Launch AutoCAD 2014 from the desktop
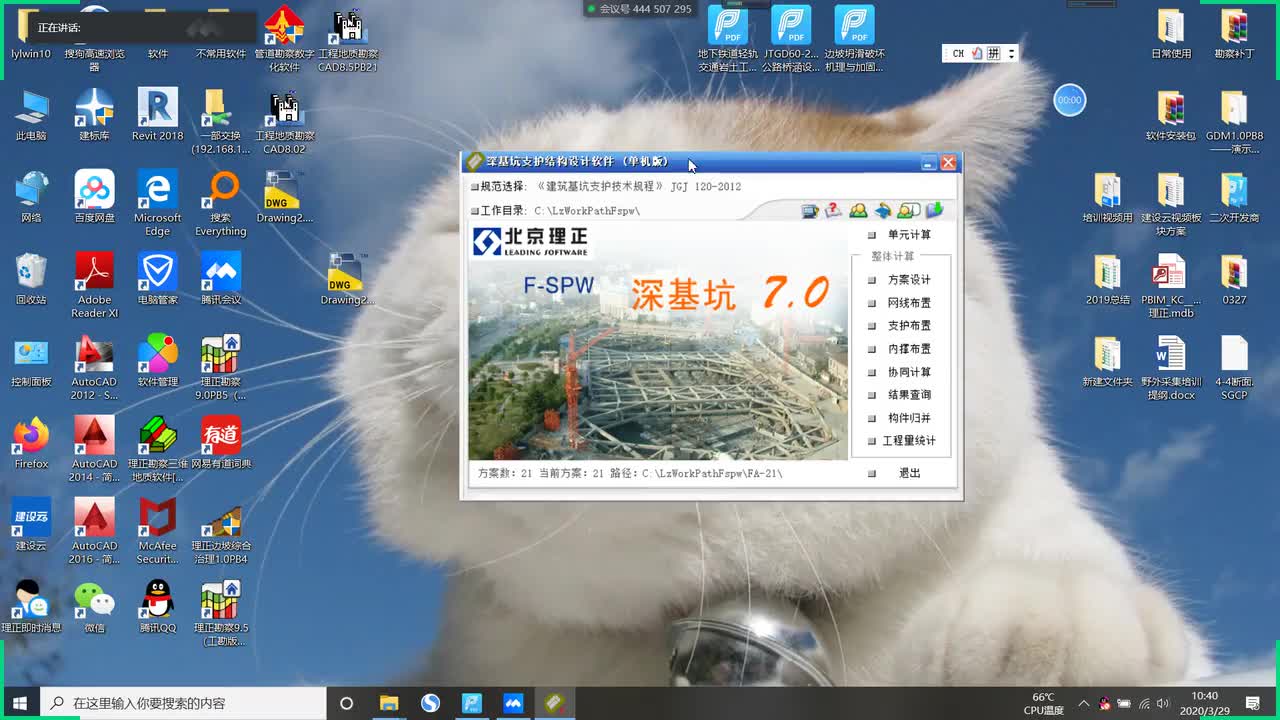 95,449
